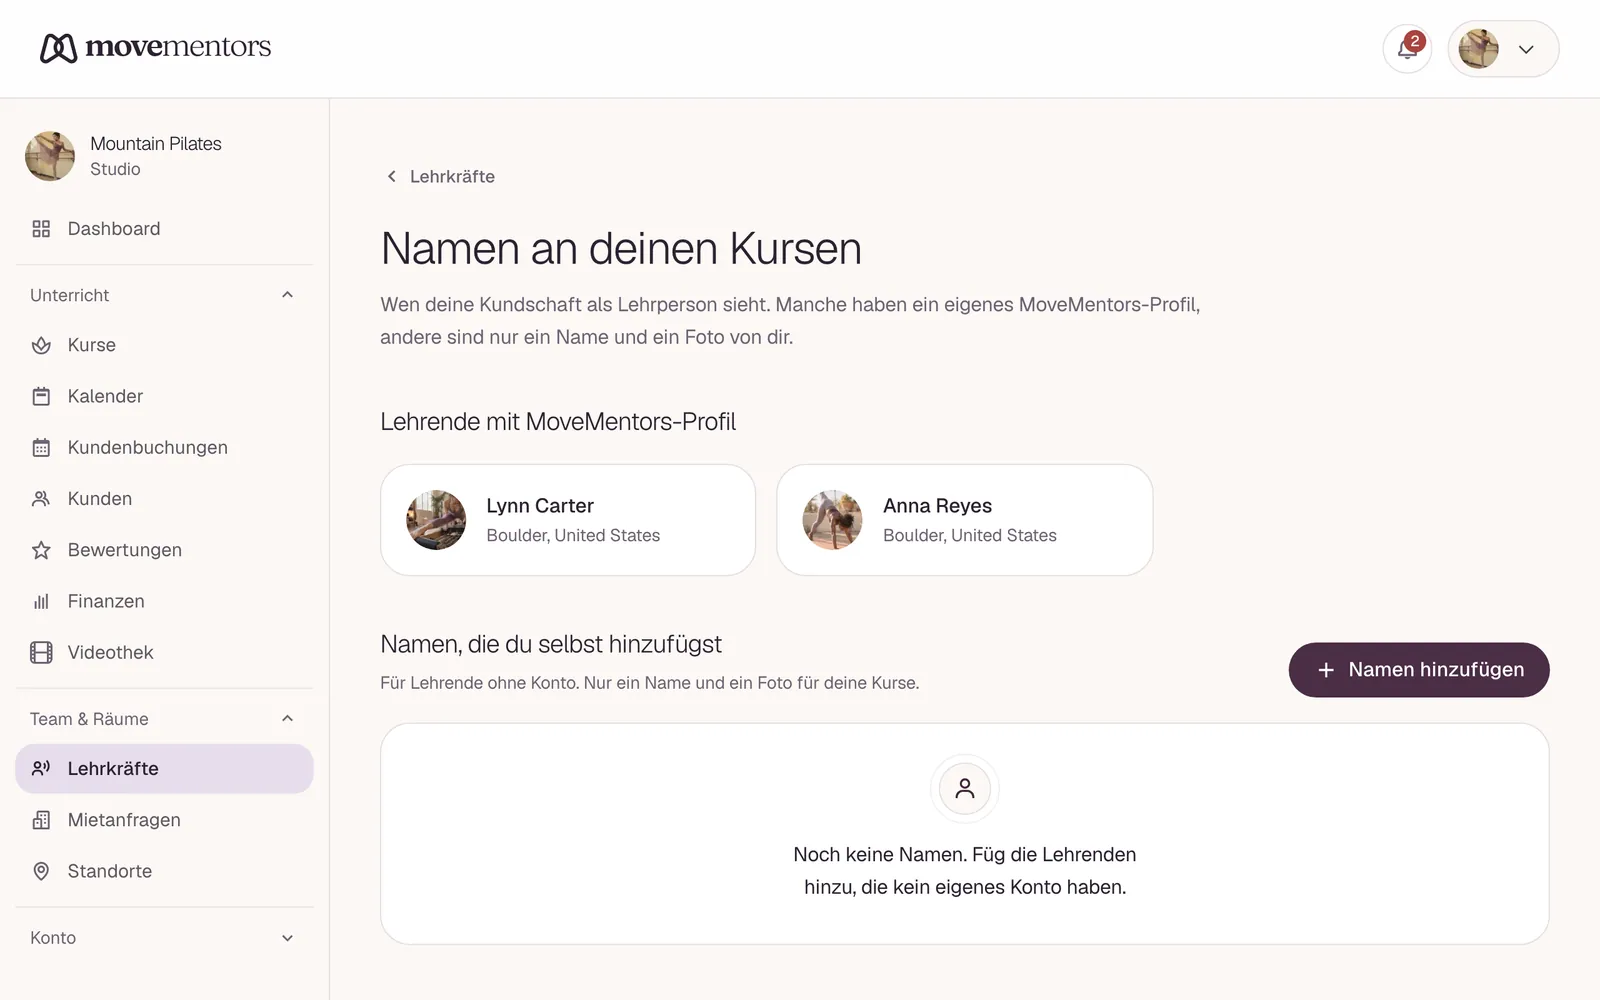The width and height of the screenshot is (1600, 1000).
Task: Collapse the Team & Räume section
Action: pyautogui.click(x=287, y=719)
